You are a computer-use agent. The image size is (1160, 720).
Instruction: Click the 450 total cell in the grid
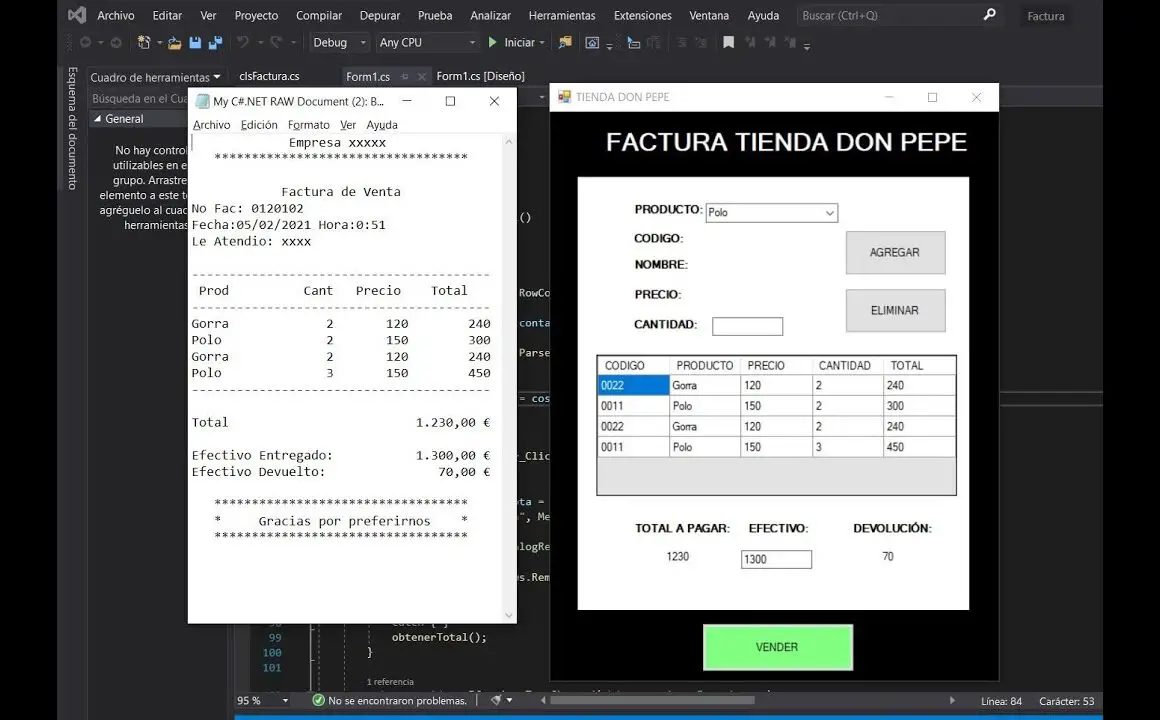[x=919, y=447]
